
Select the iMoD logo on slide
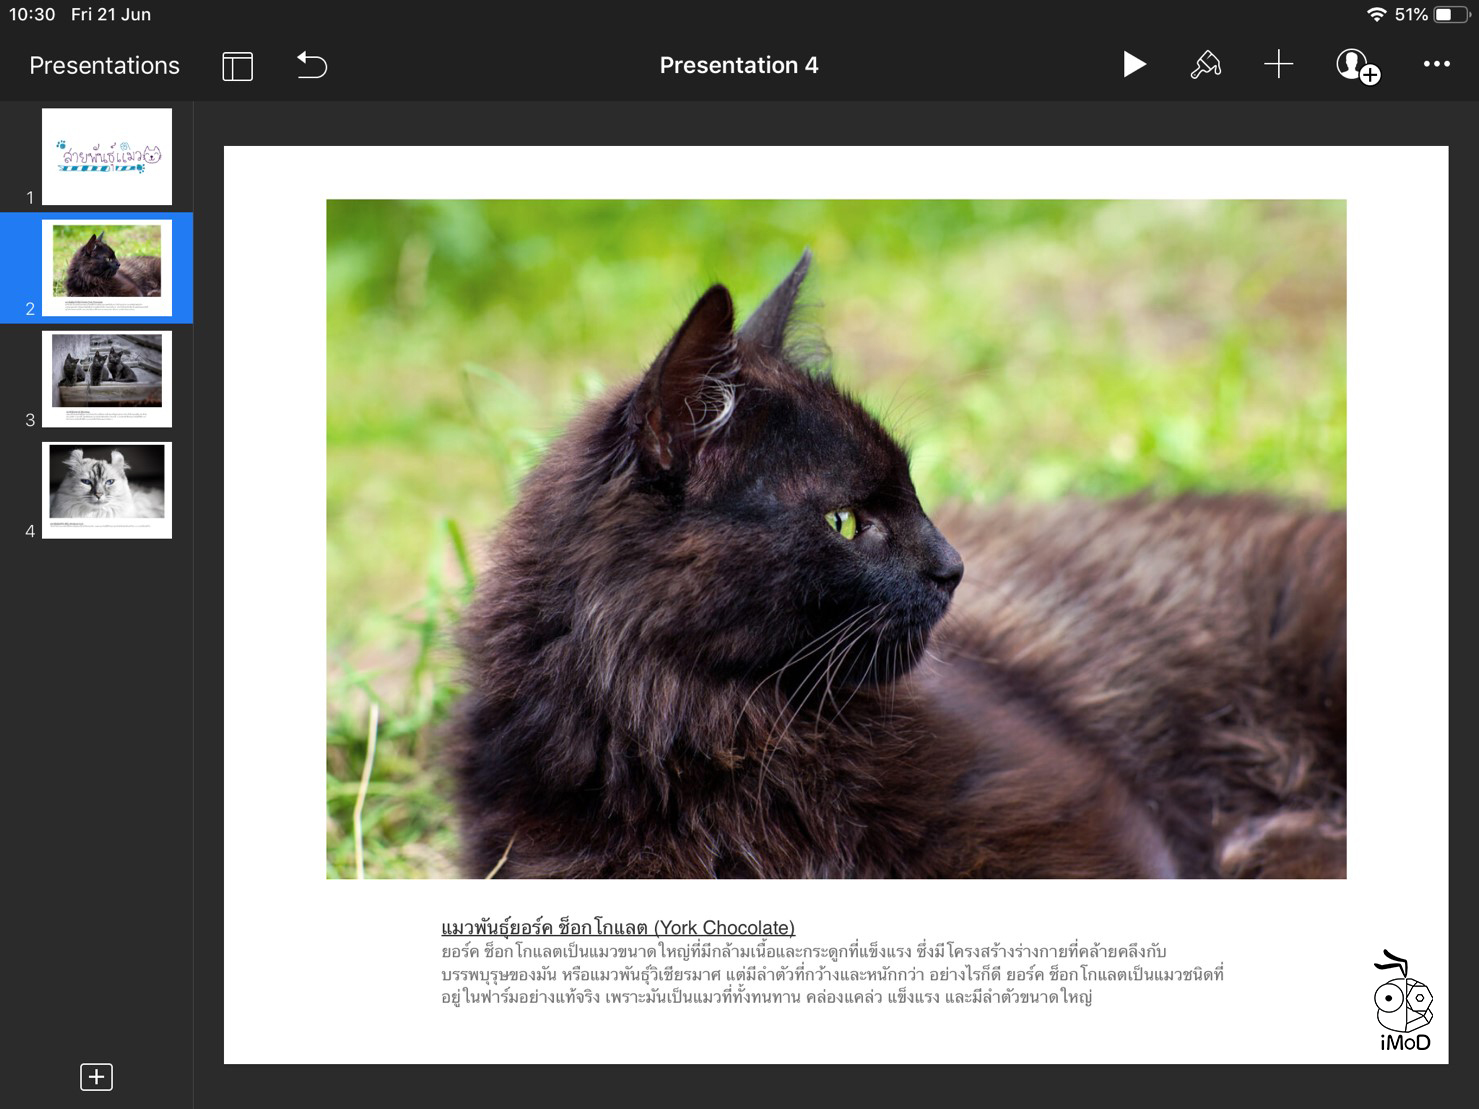[1404, 1002]
